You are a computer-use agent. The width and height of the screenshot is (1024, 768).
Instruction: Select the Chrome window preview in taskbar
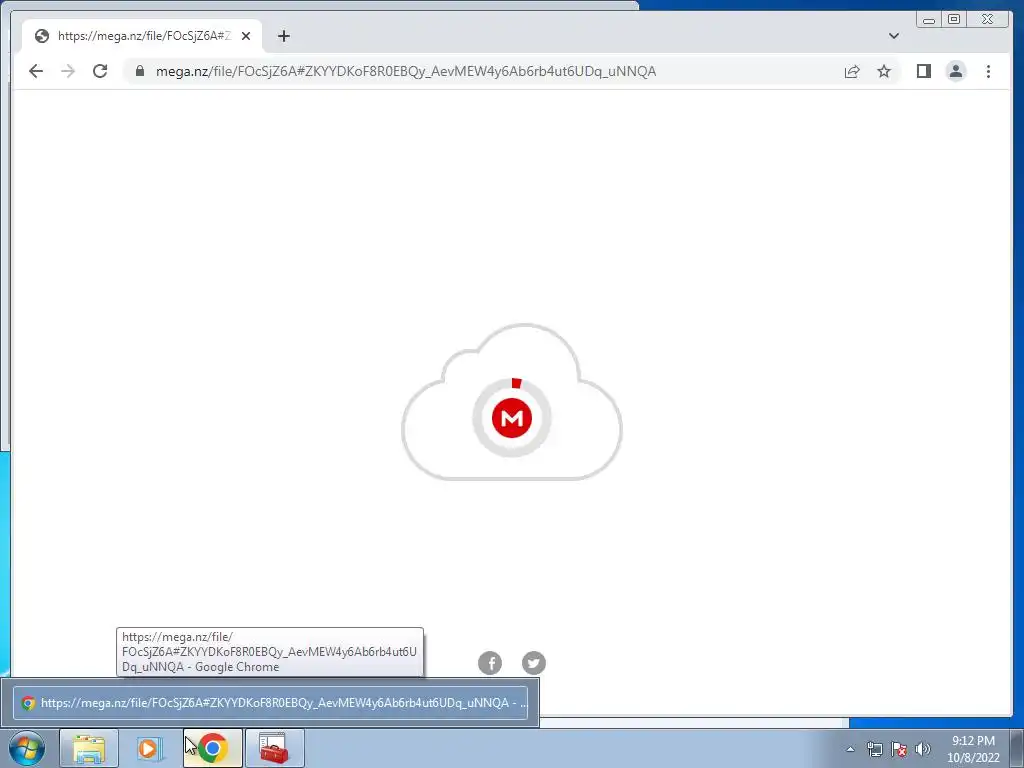click(270, 703)
